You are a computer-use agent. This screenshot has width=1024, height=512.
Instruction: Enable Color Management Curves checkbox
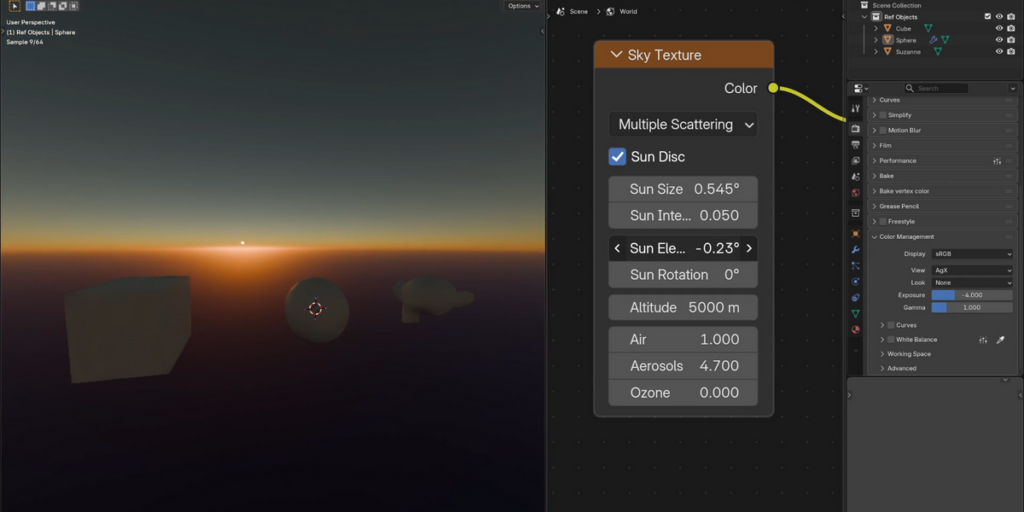891,325
